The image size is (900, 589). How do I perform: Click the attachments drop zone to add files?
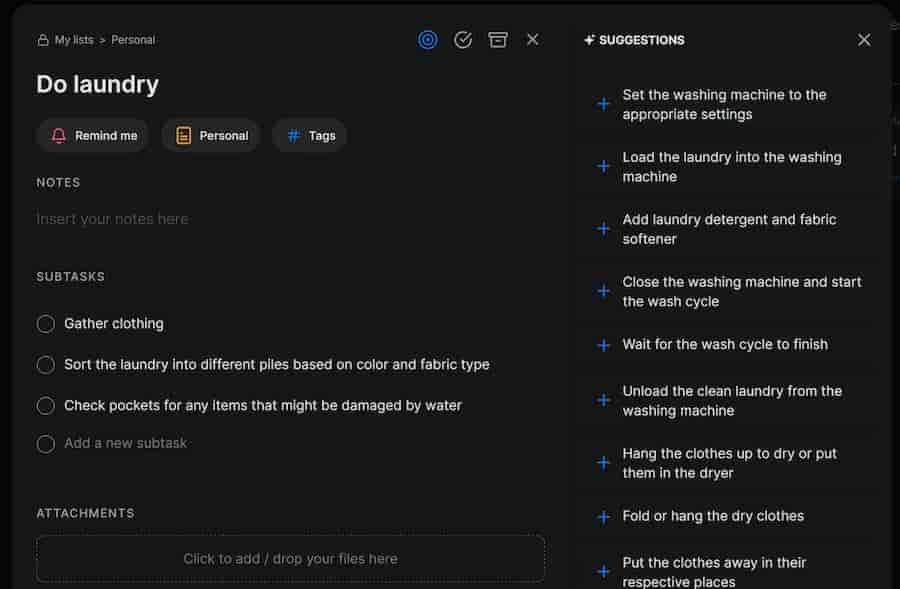290,559
